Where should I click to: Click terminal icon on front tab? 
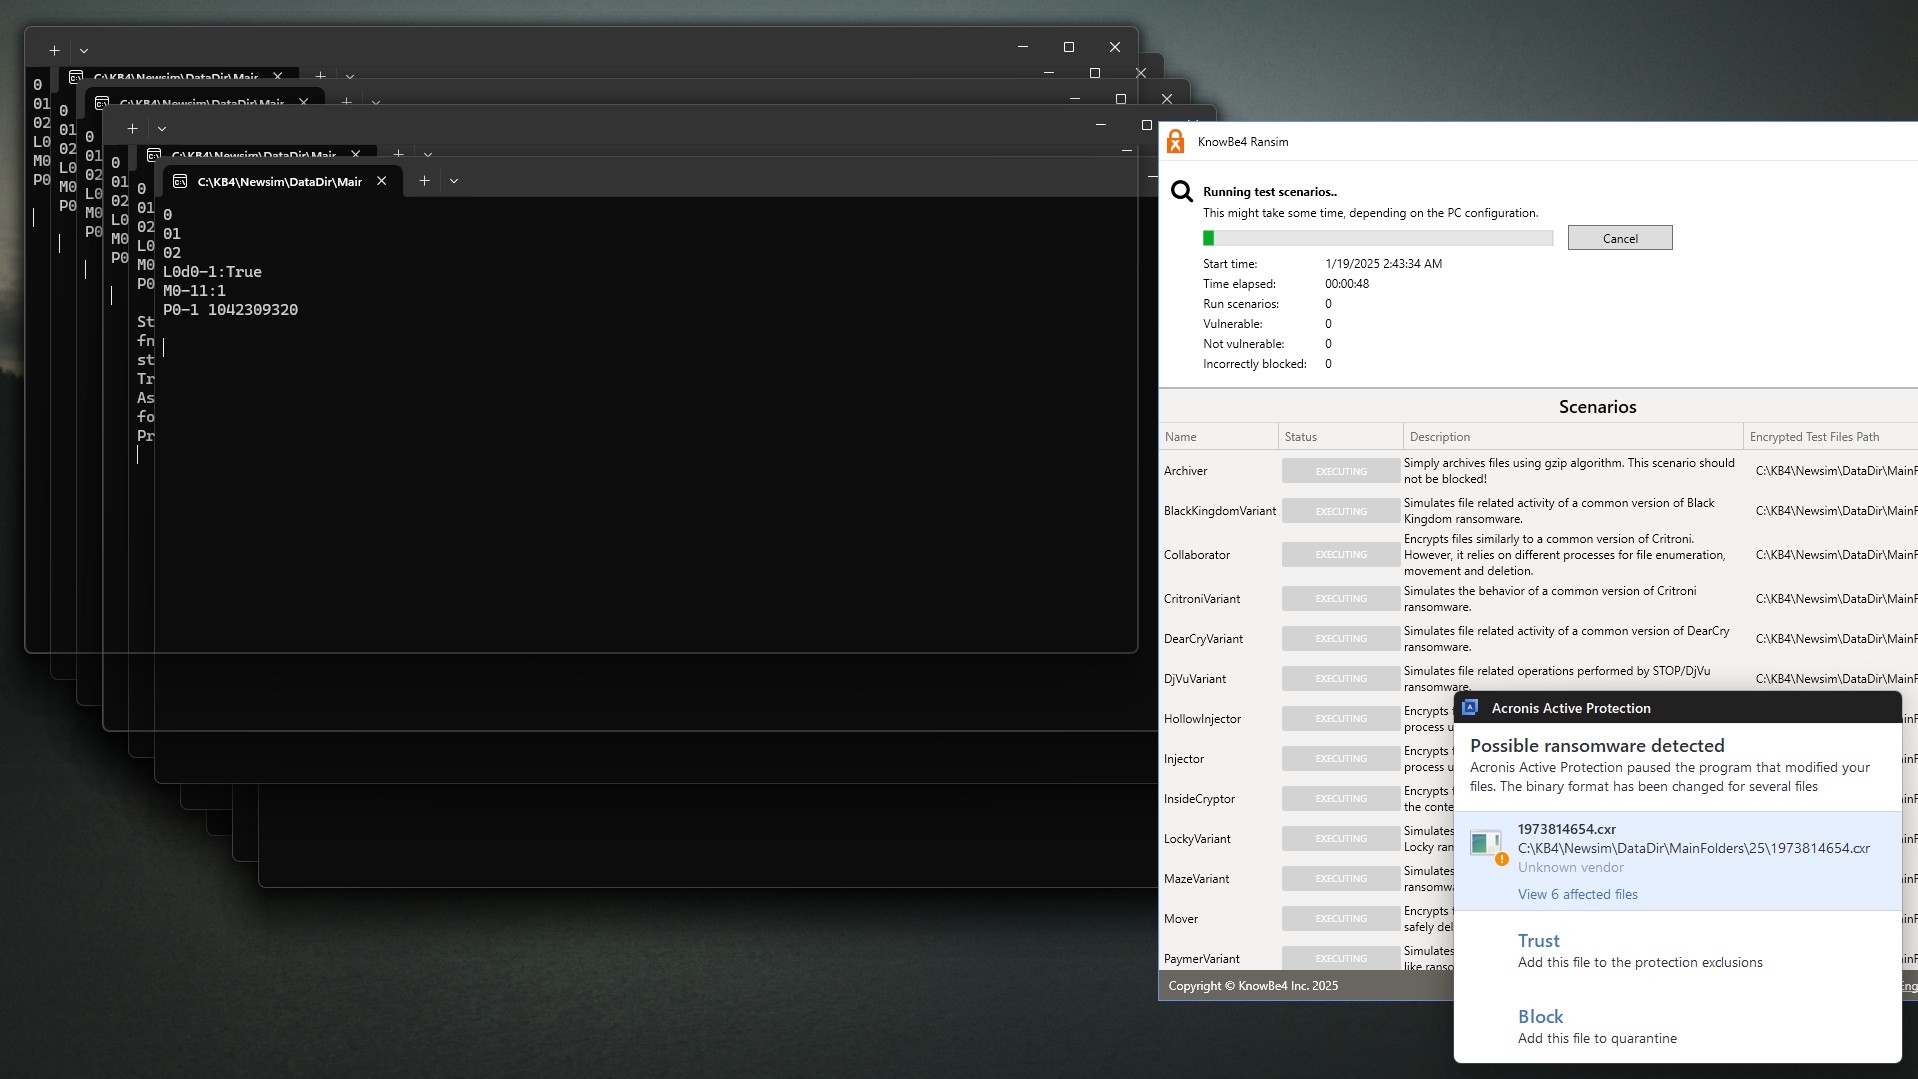point(180,181)
